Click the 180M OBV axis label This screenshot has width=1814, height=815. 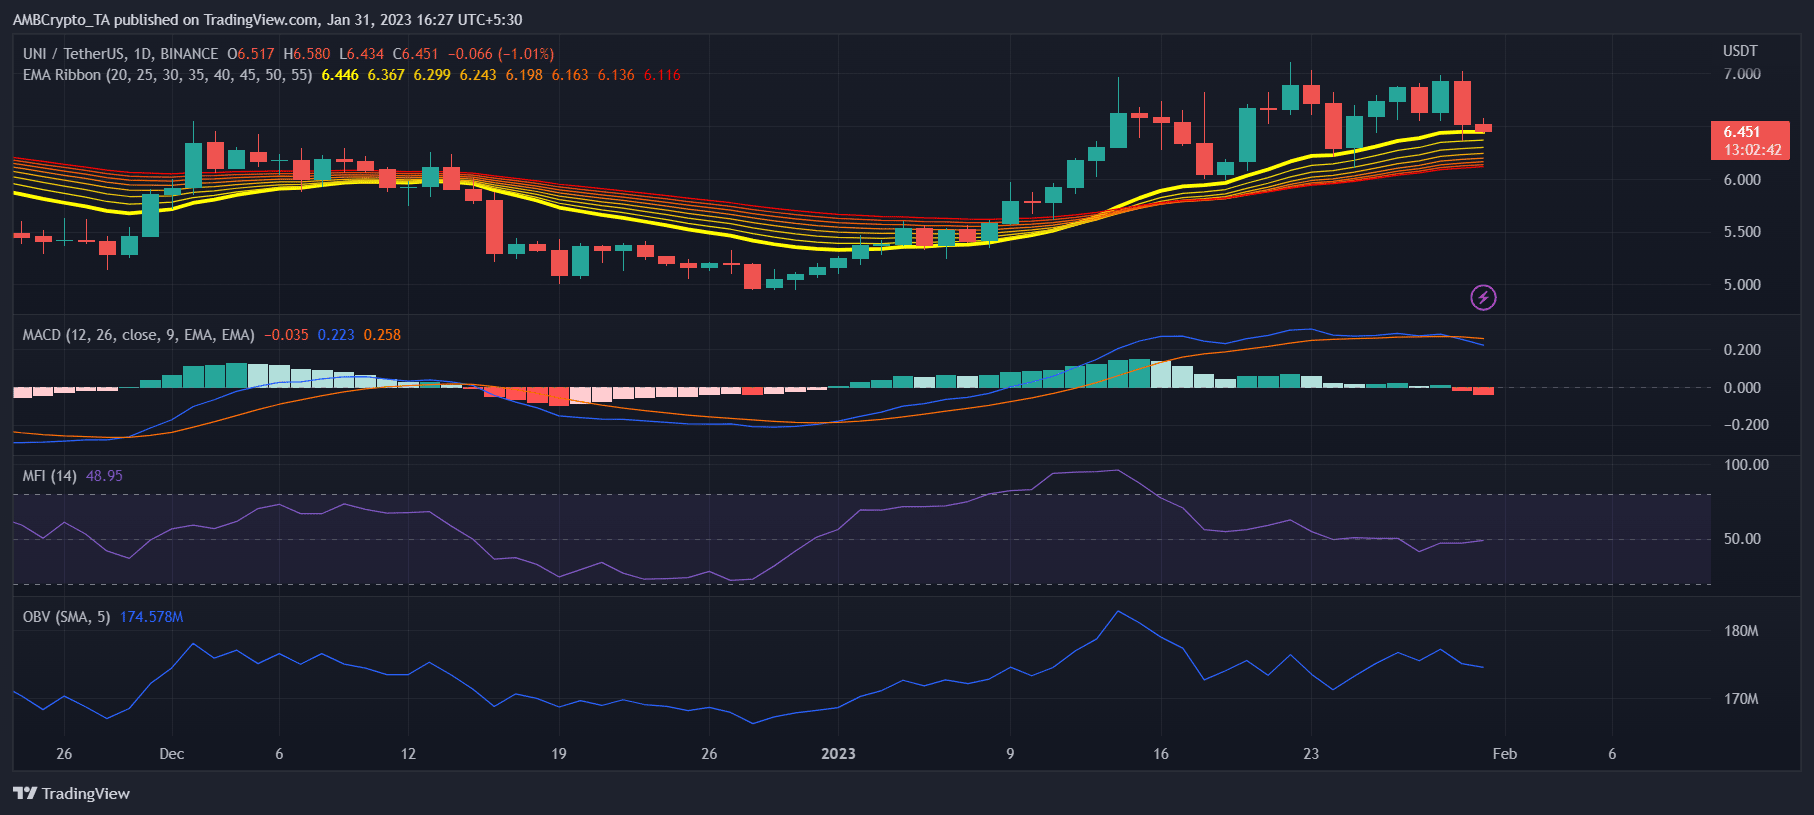1741,631
